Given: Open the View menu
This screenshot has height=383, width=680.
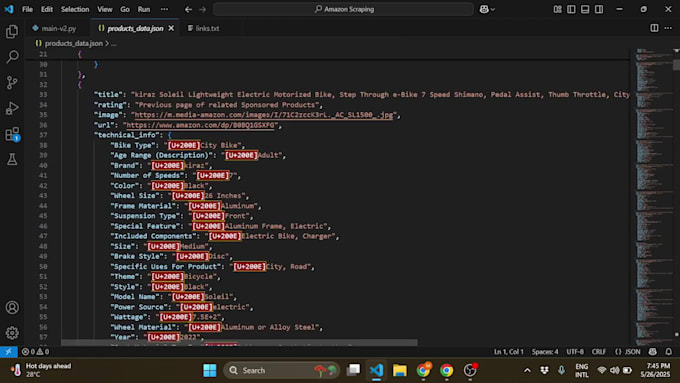Looking at the screenshot, I should [x=105, y=9].
